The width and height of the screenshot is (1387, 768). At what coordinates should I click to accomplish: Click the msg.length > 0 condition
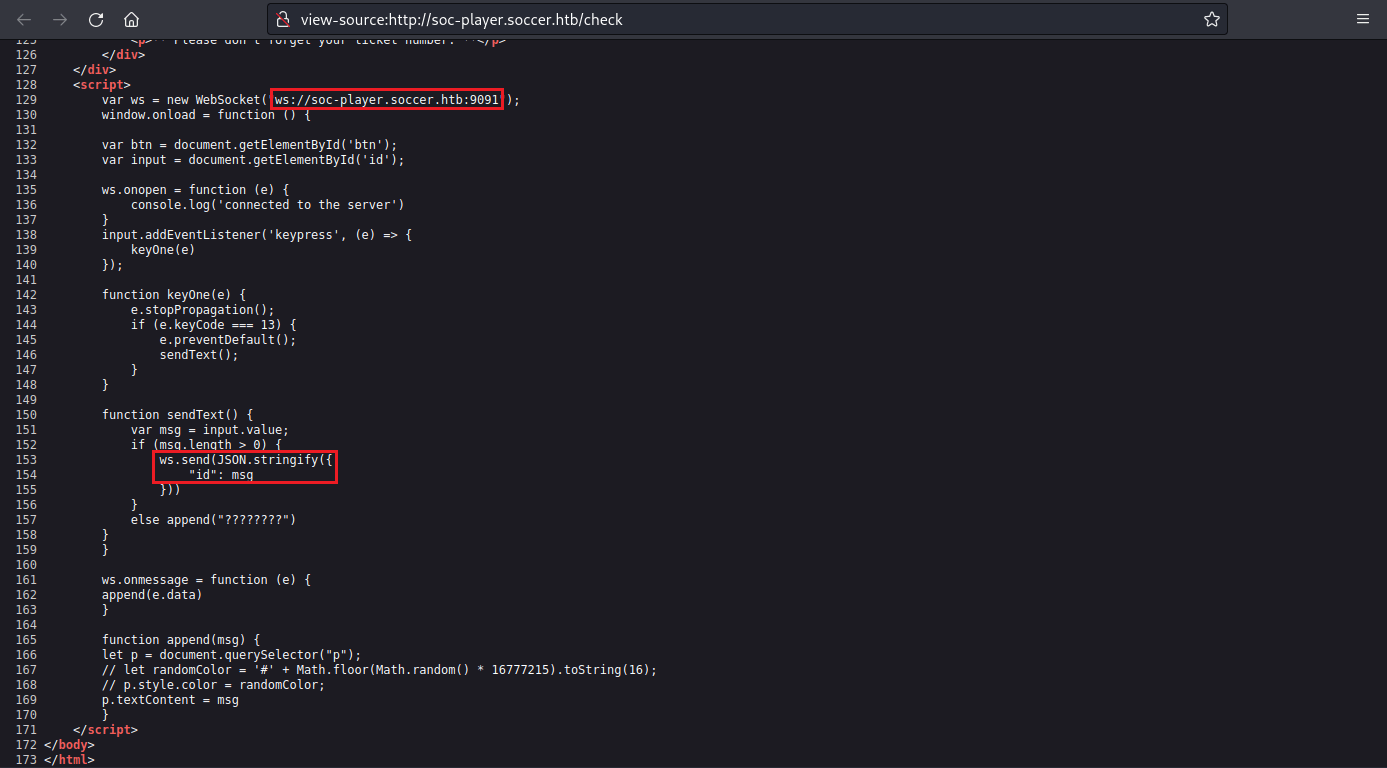coord(206,445)
